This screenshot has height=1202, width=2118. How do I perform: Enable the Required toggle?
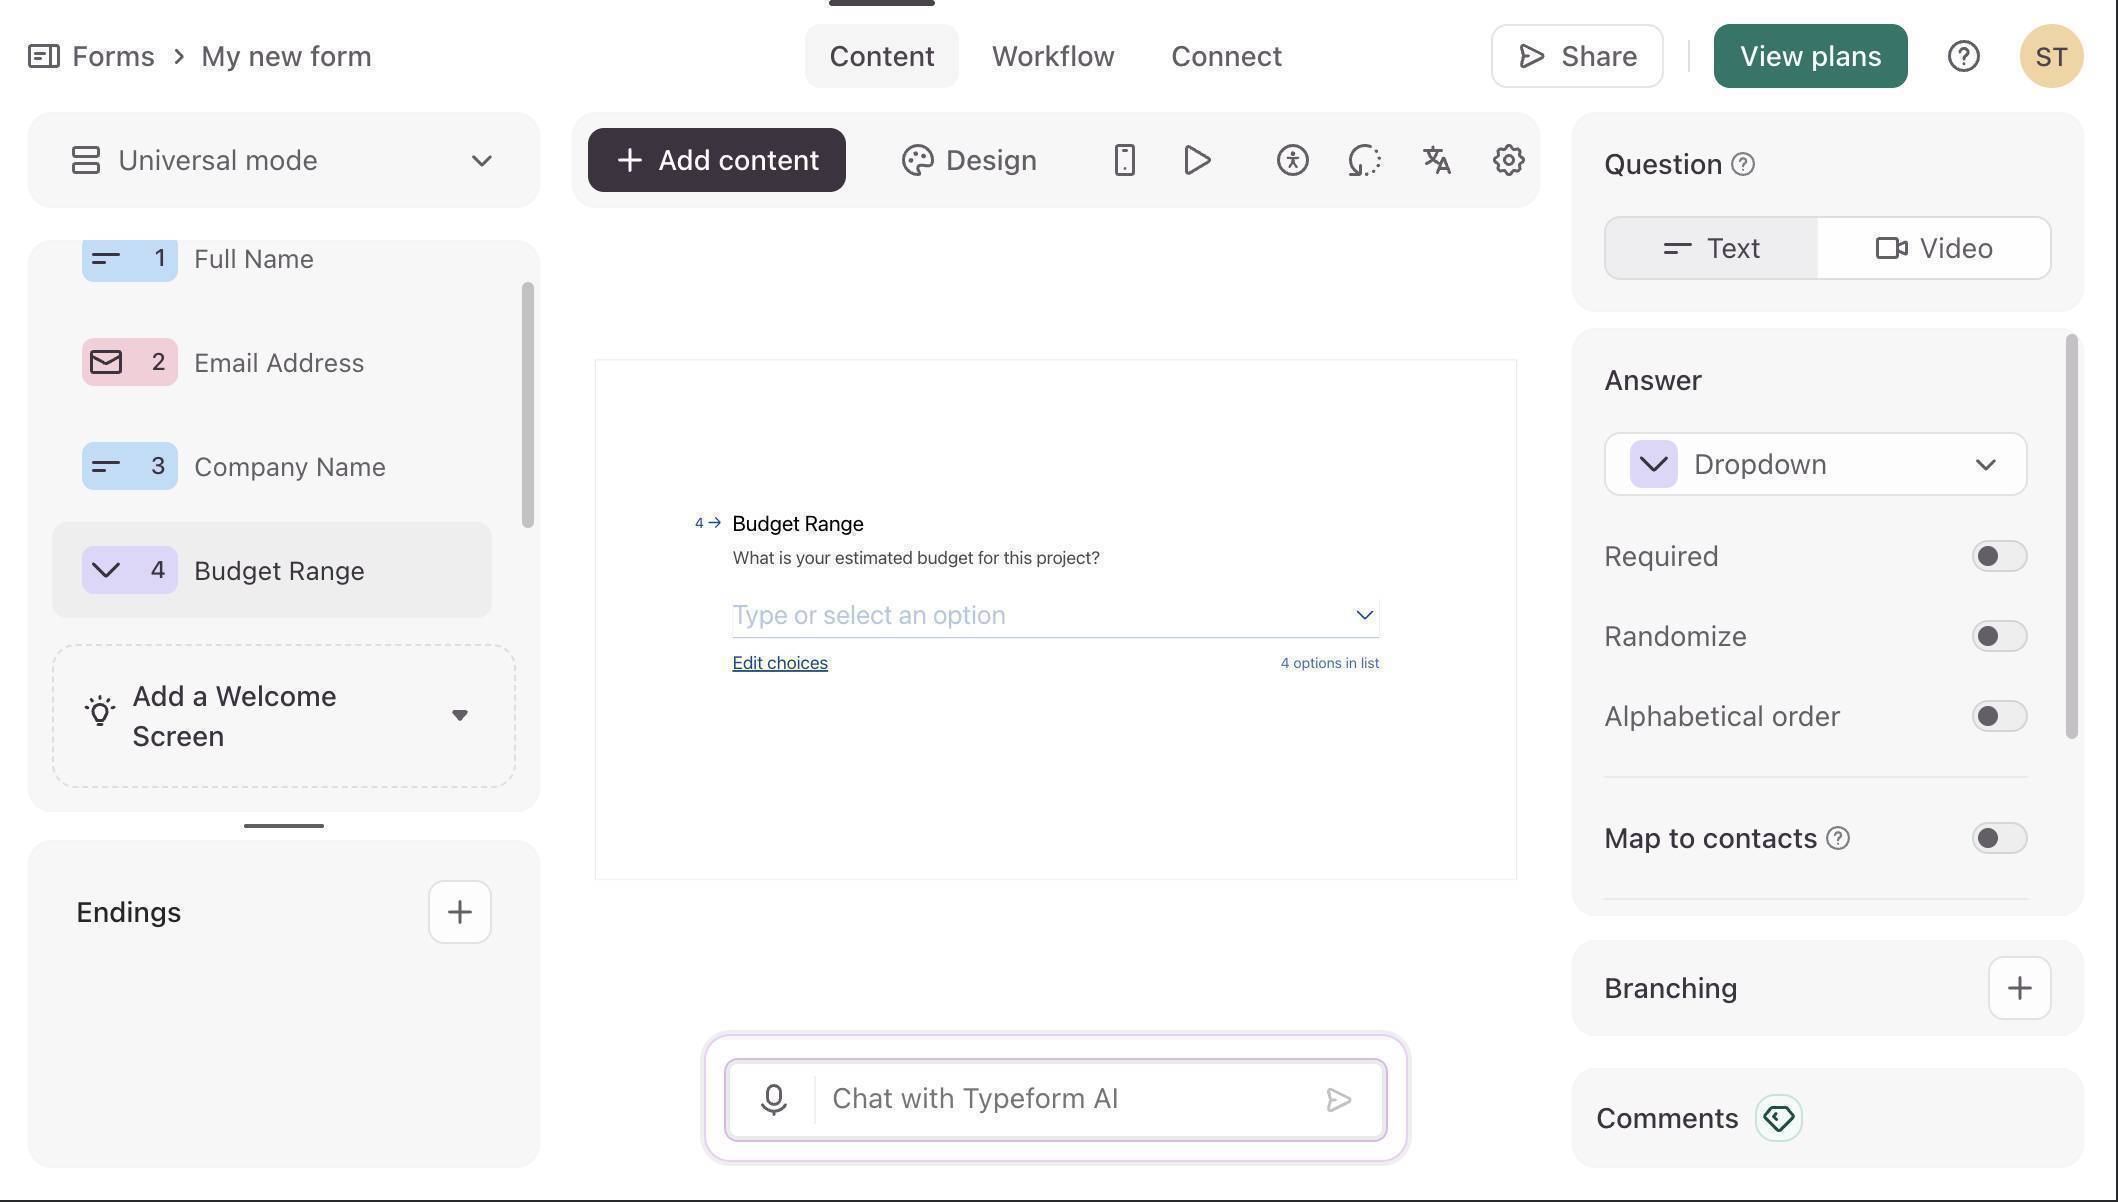click(1998, 556)
